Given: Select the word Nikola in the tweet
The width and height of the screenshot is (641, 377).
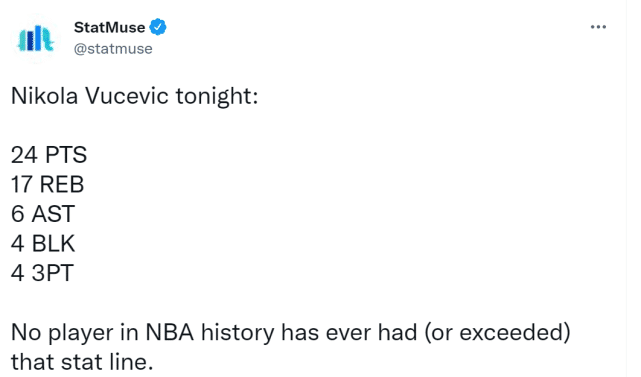Looking at the screenshot, I should [44, 96].
